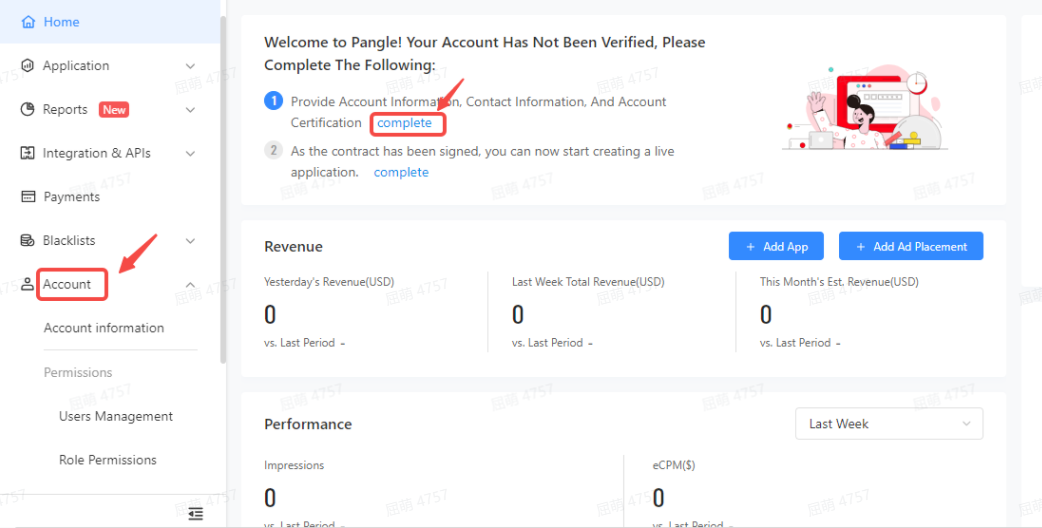The width and height of the screenshot is (1042, 528).
Task: Click the Add App button
Action: point(776,246)
